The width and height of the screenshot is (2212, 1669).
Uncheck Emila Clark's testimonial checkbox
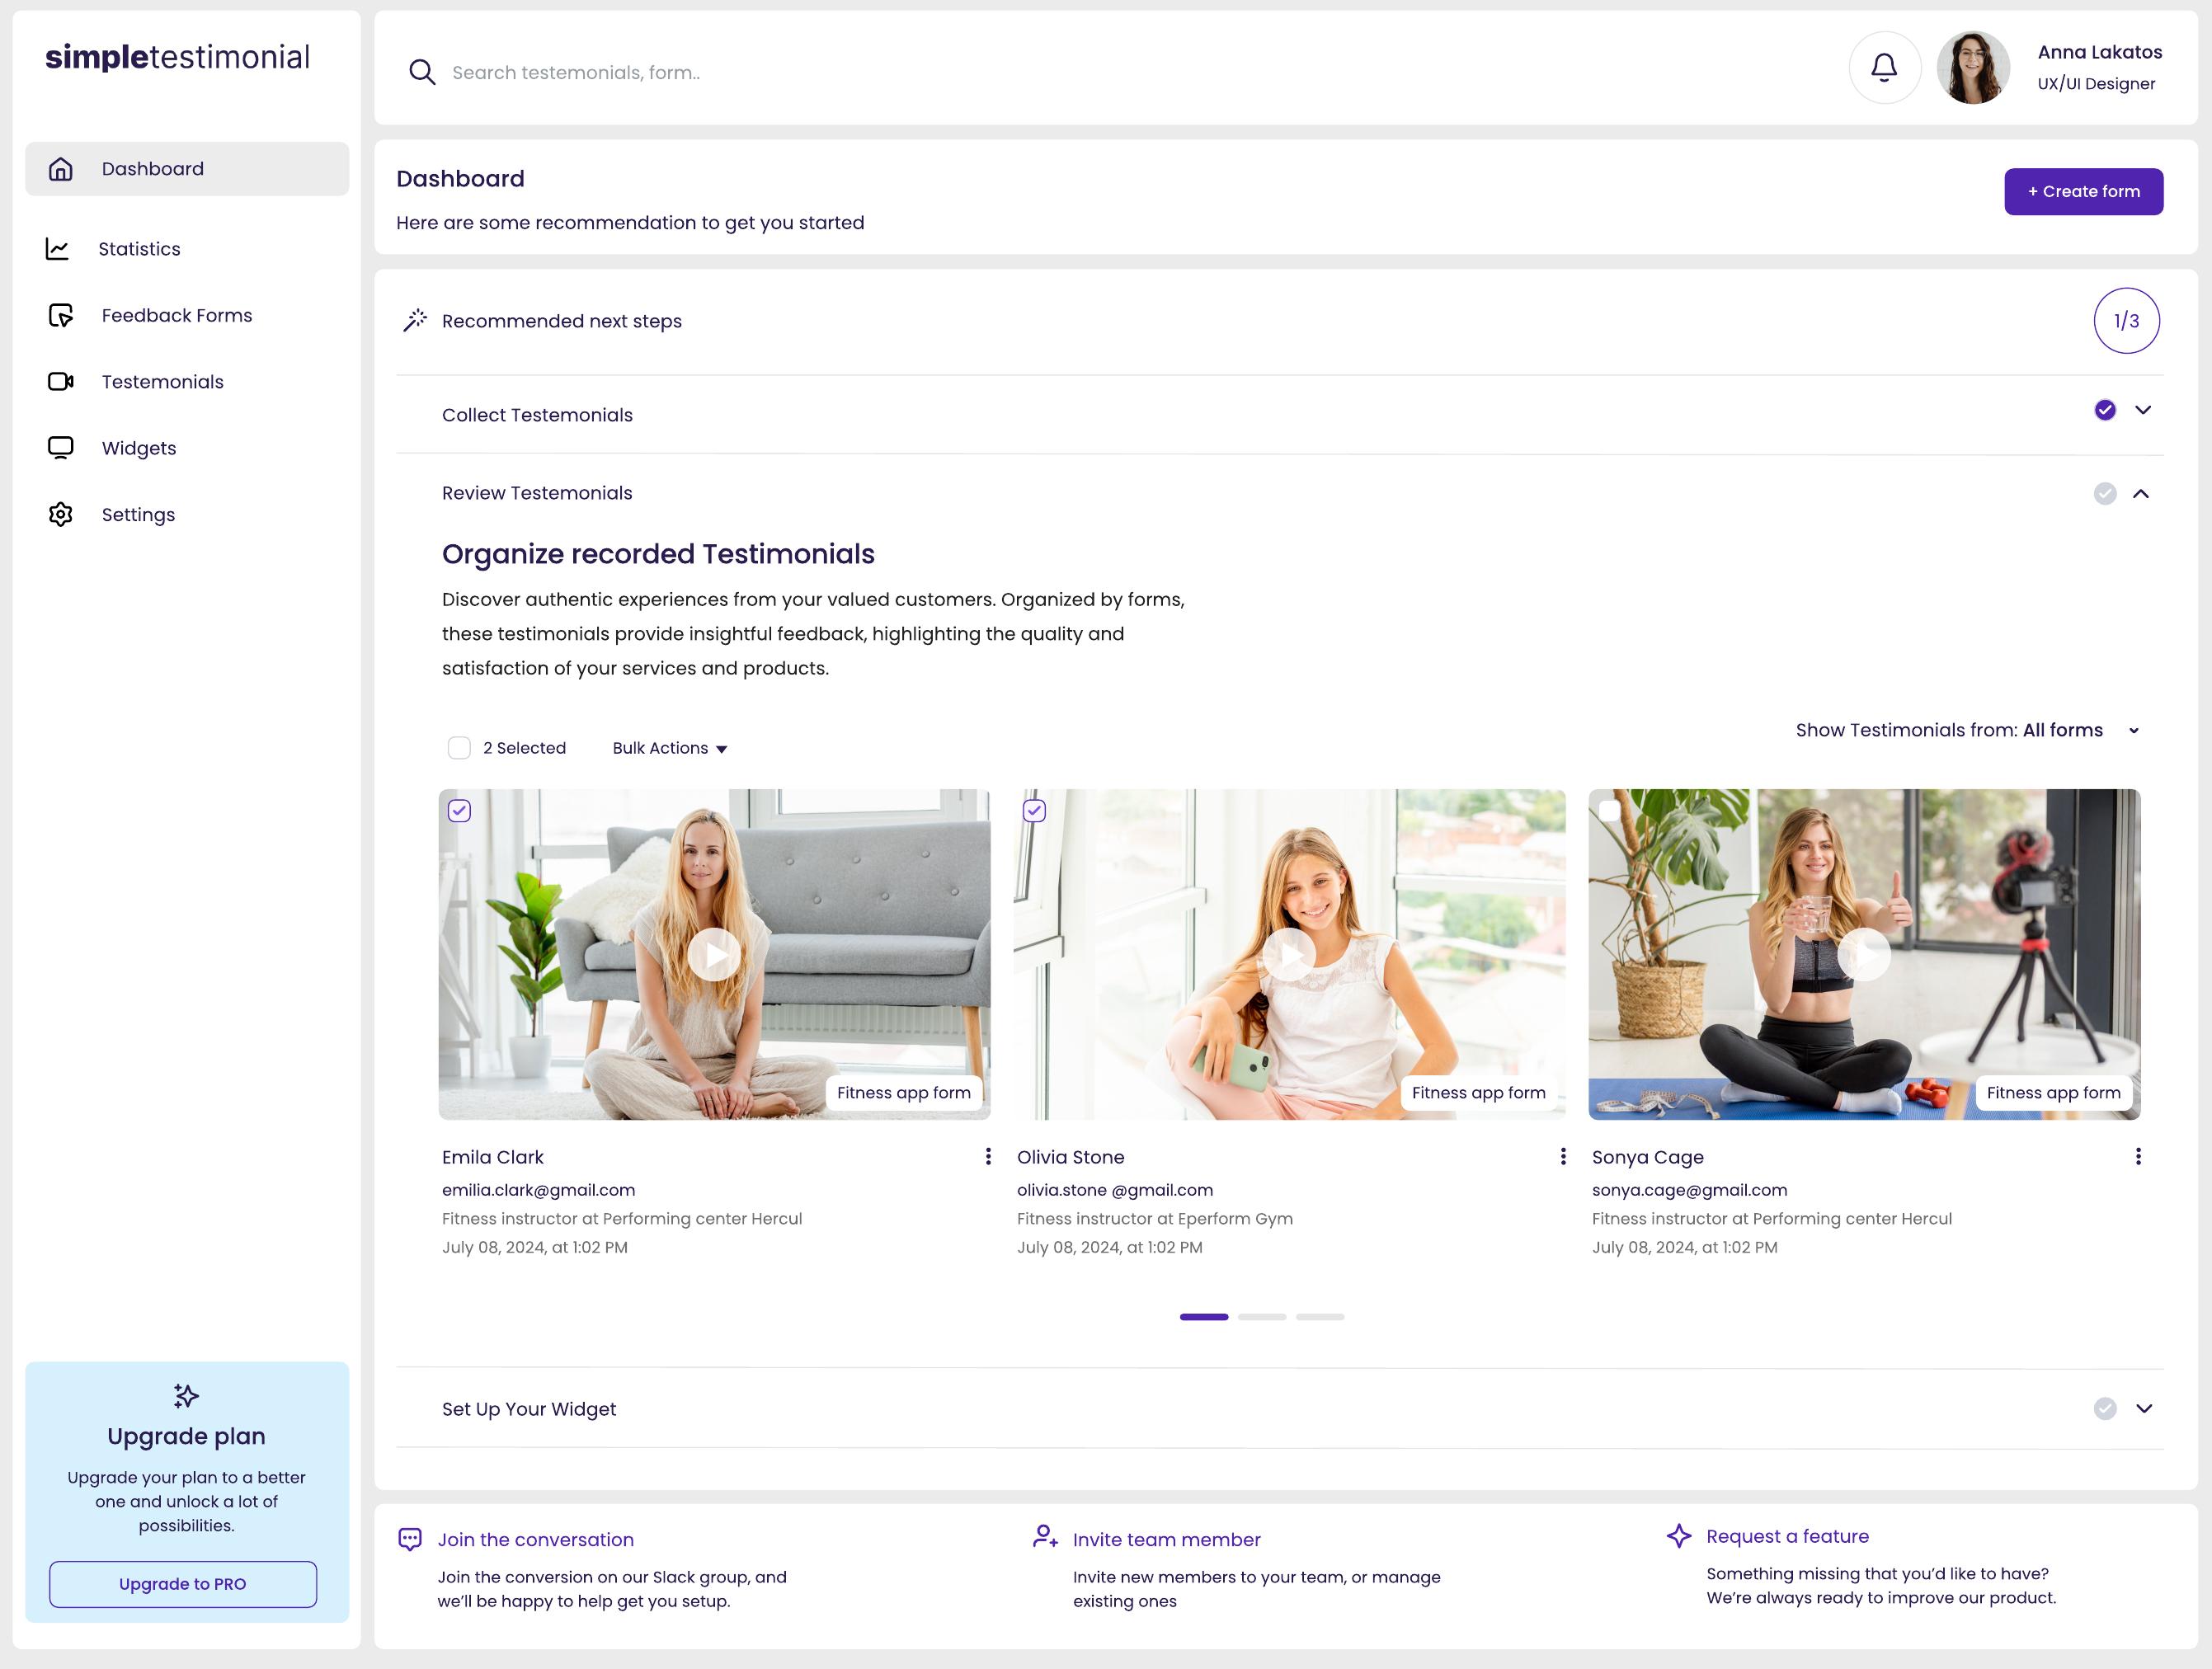tap(459, 811)
